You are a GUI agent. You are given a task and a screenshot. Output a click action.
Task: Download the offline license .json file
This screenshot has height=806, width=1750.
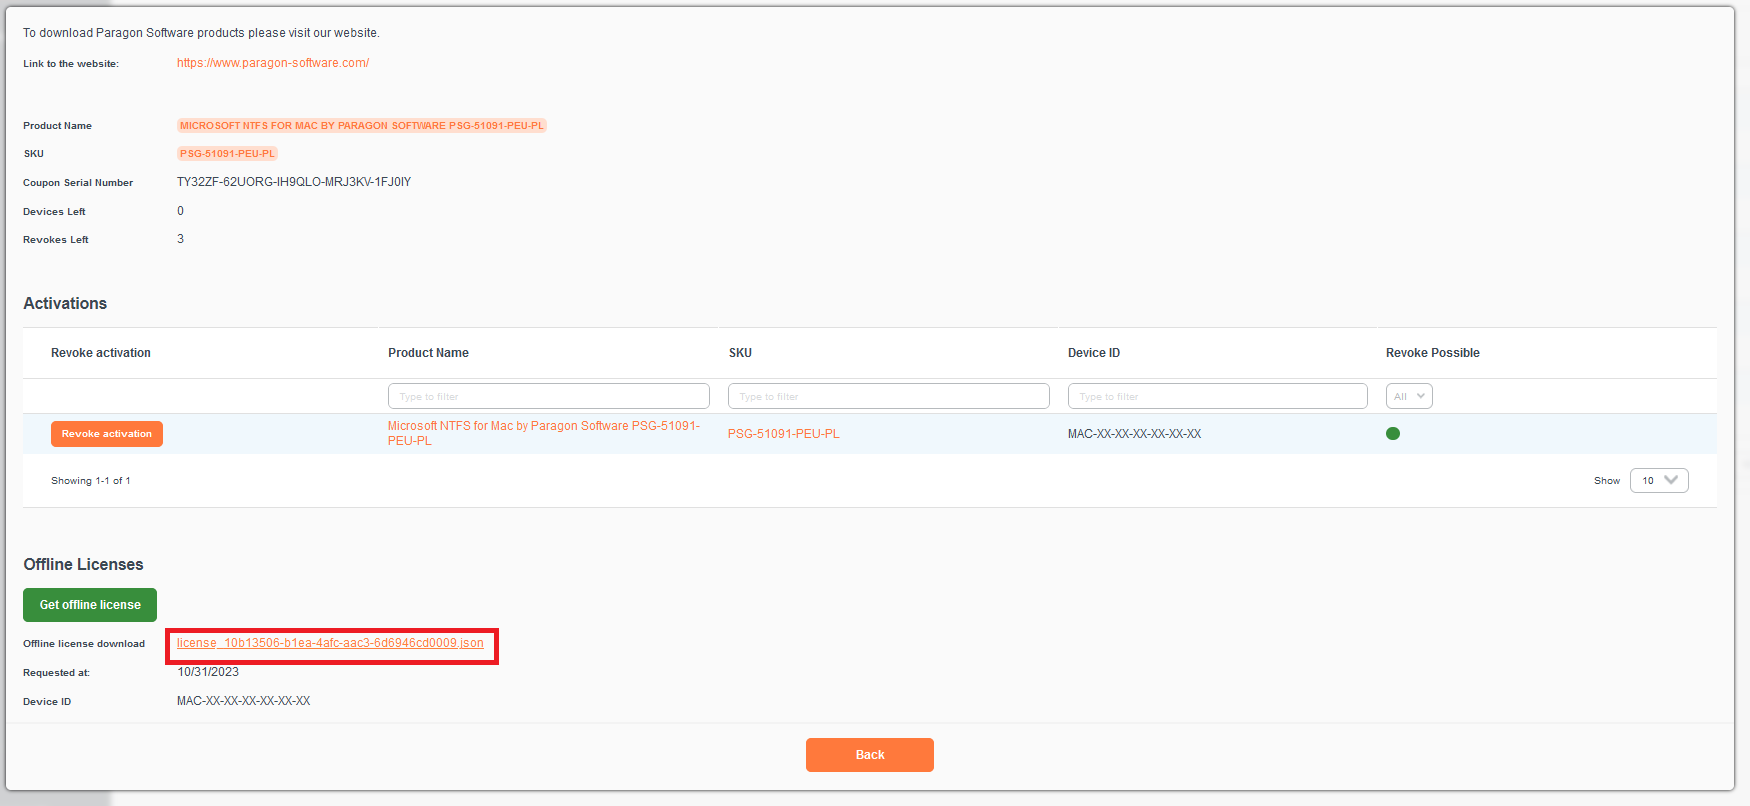click(330, 643)
